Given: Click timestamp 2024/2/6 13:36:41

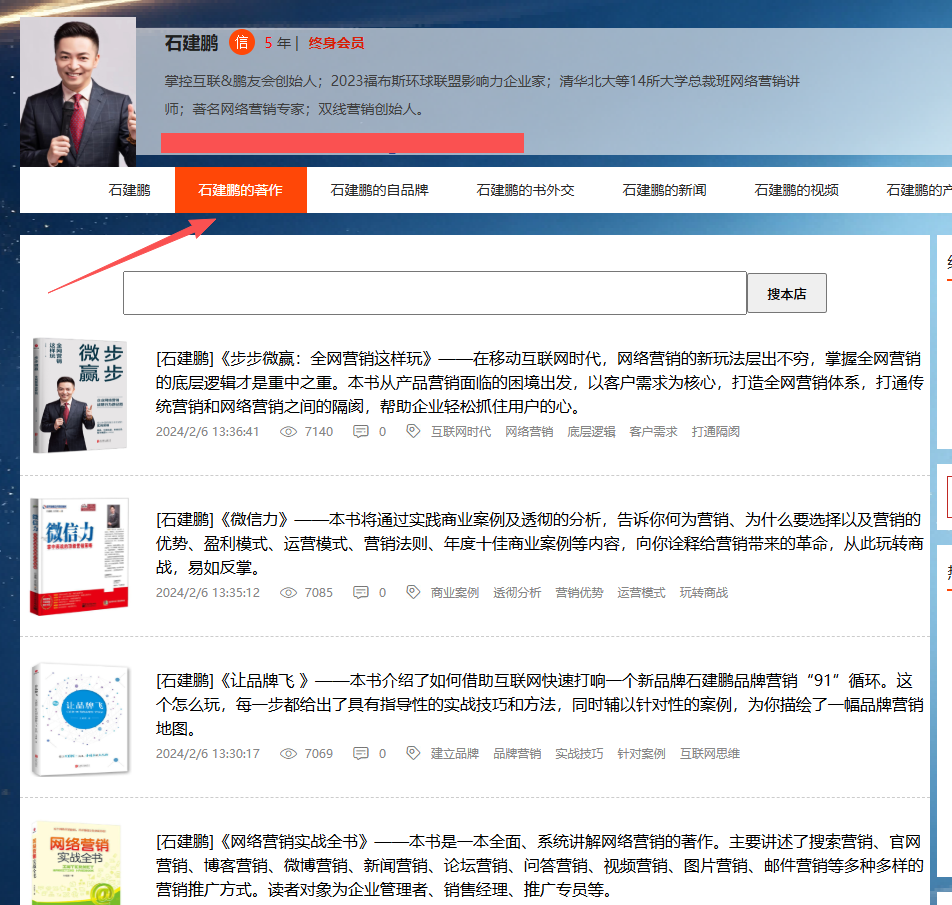Looking at the screenshot, I should (208, 432).
